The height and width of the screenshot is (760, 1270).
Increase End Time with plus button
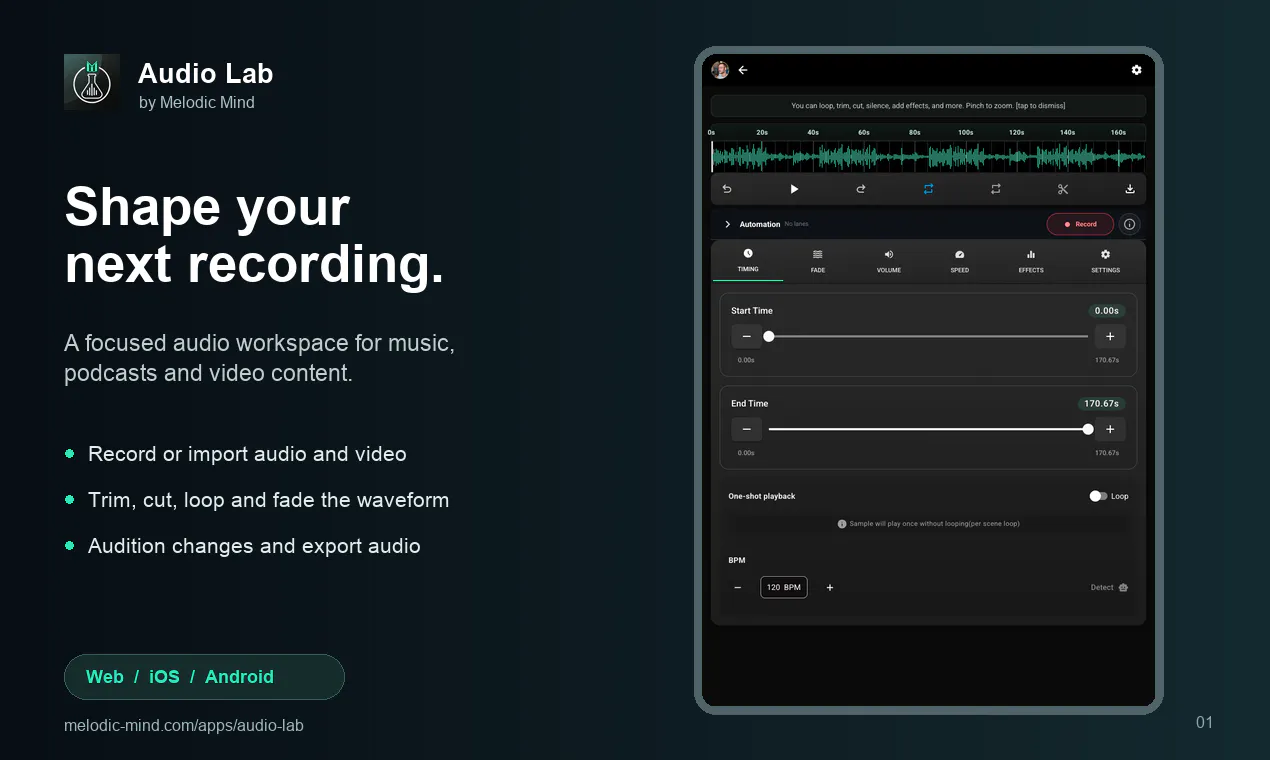tap(1110, 429)
